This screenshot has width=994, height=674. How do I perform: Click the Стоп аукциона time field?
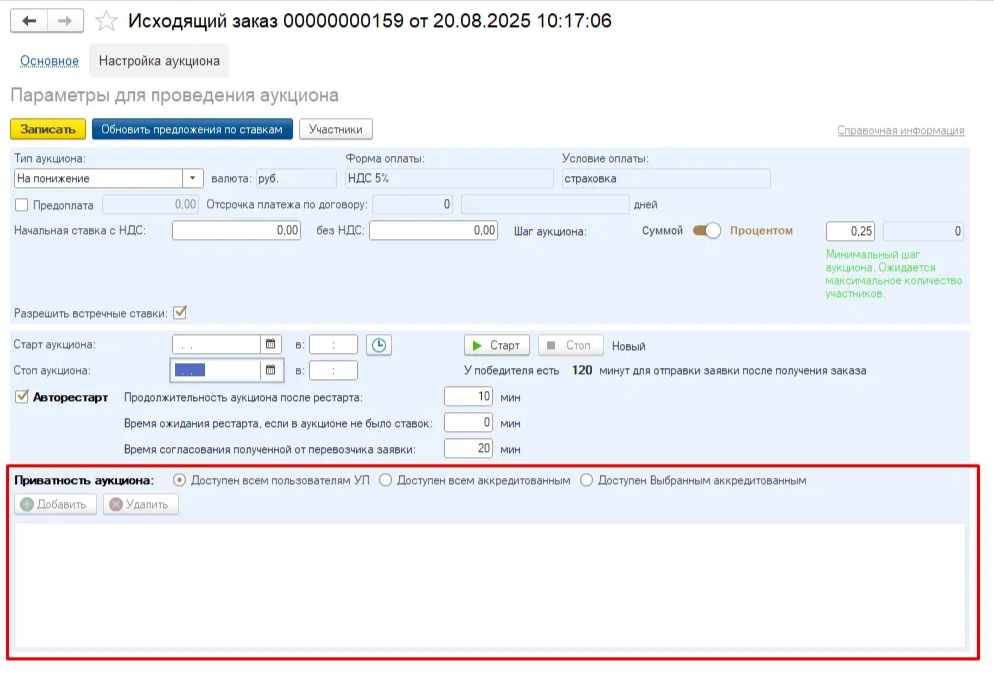pos(333,370)
